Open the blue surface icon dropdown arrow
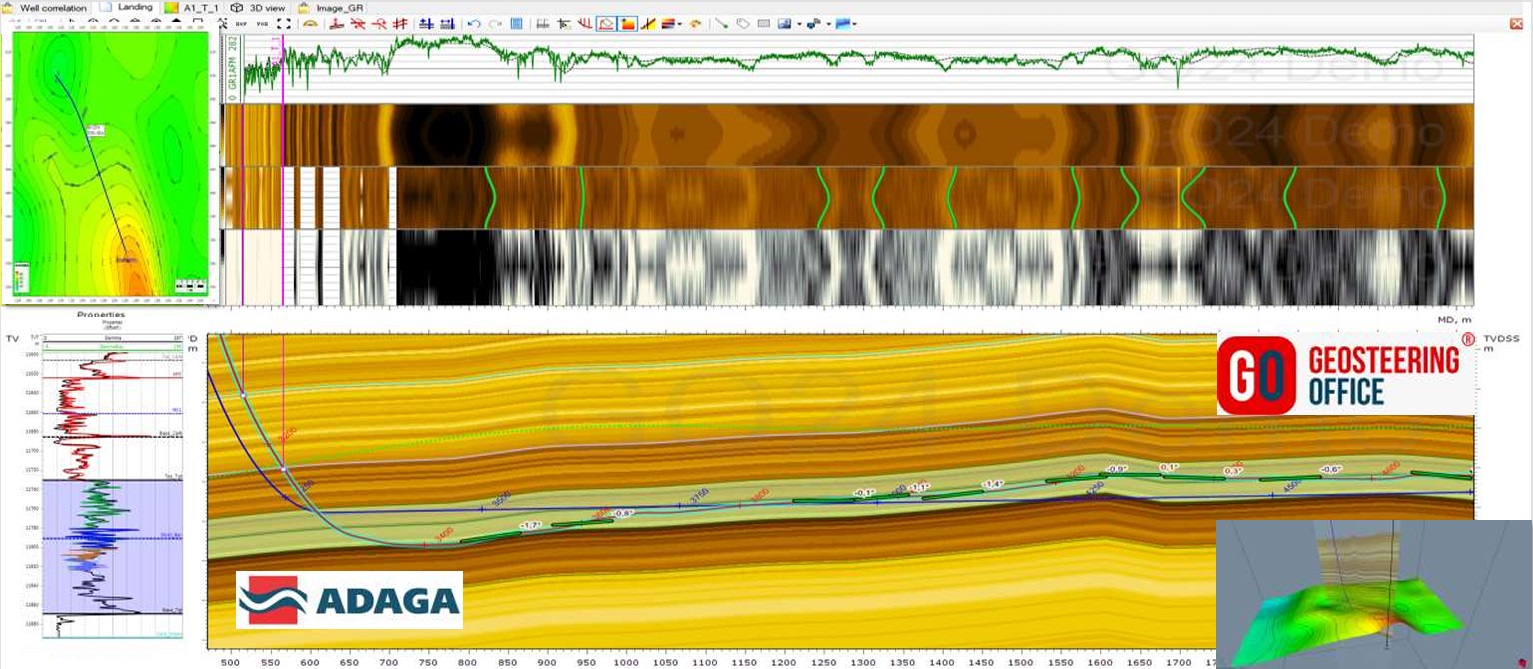Image resolution: width=1533 pixels, height=669 pixels. tap(855, 23)
